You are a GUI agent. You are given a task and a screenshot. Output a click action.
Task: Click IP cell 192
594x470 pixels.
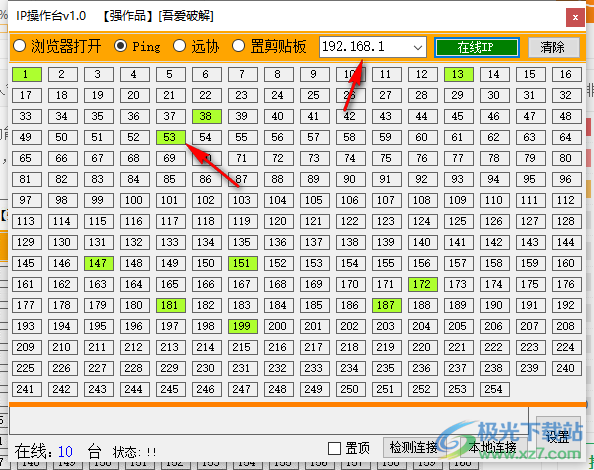coord(566,305)
